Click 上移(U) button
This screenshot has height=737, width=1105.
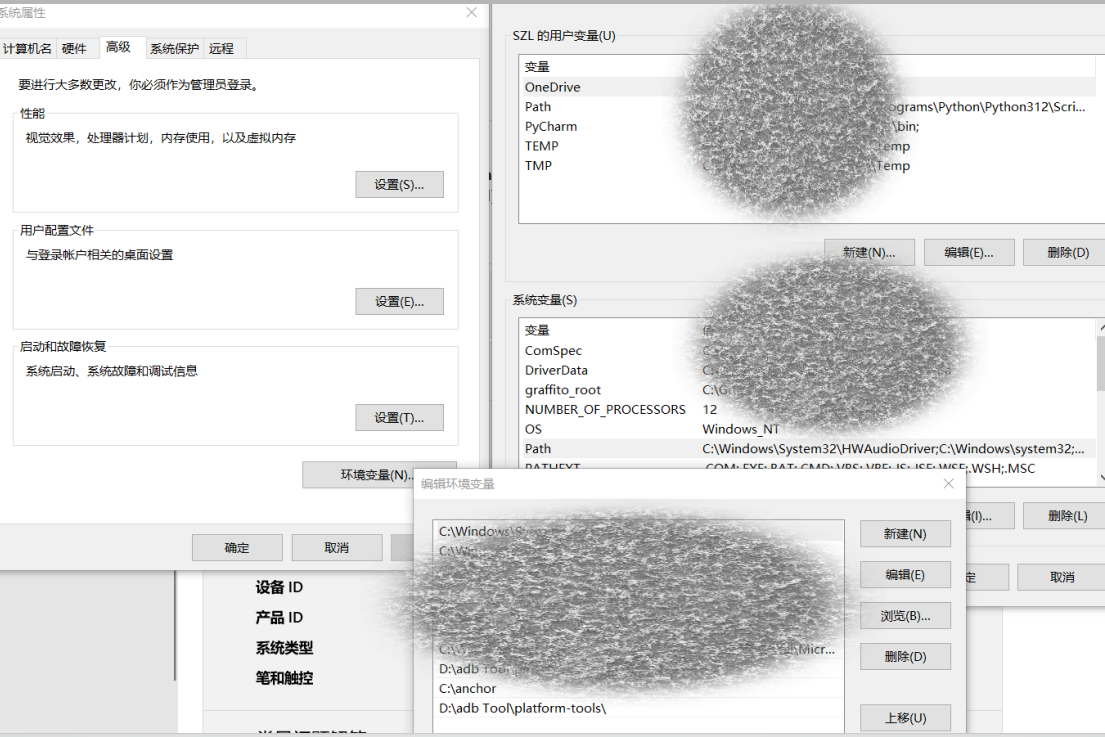coord(905,718)
